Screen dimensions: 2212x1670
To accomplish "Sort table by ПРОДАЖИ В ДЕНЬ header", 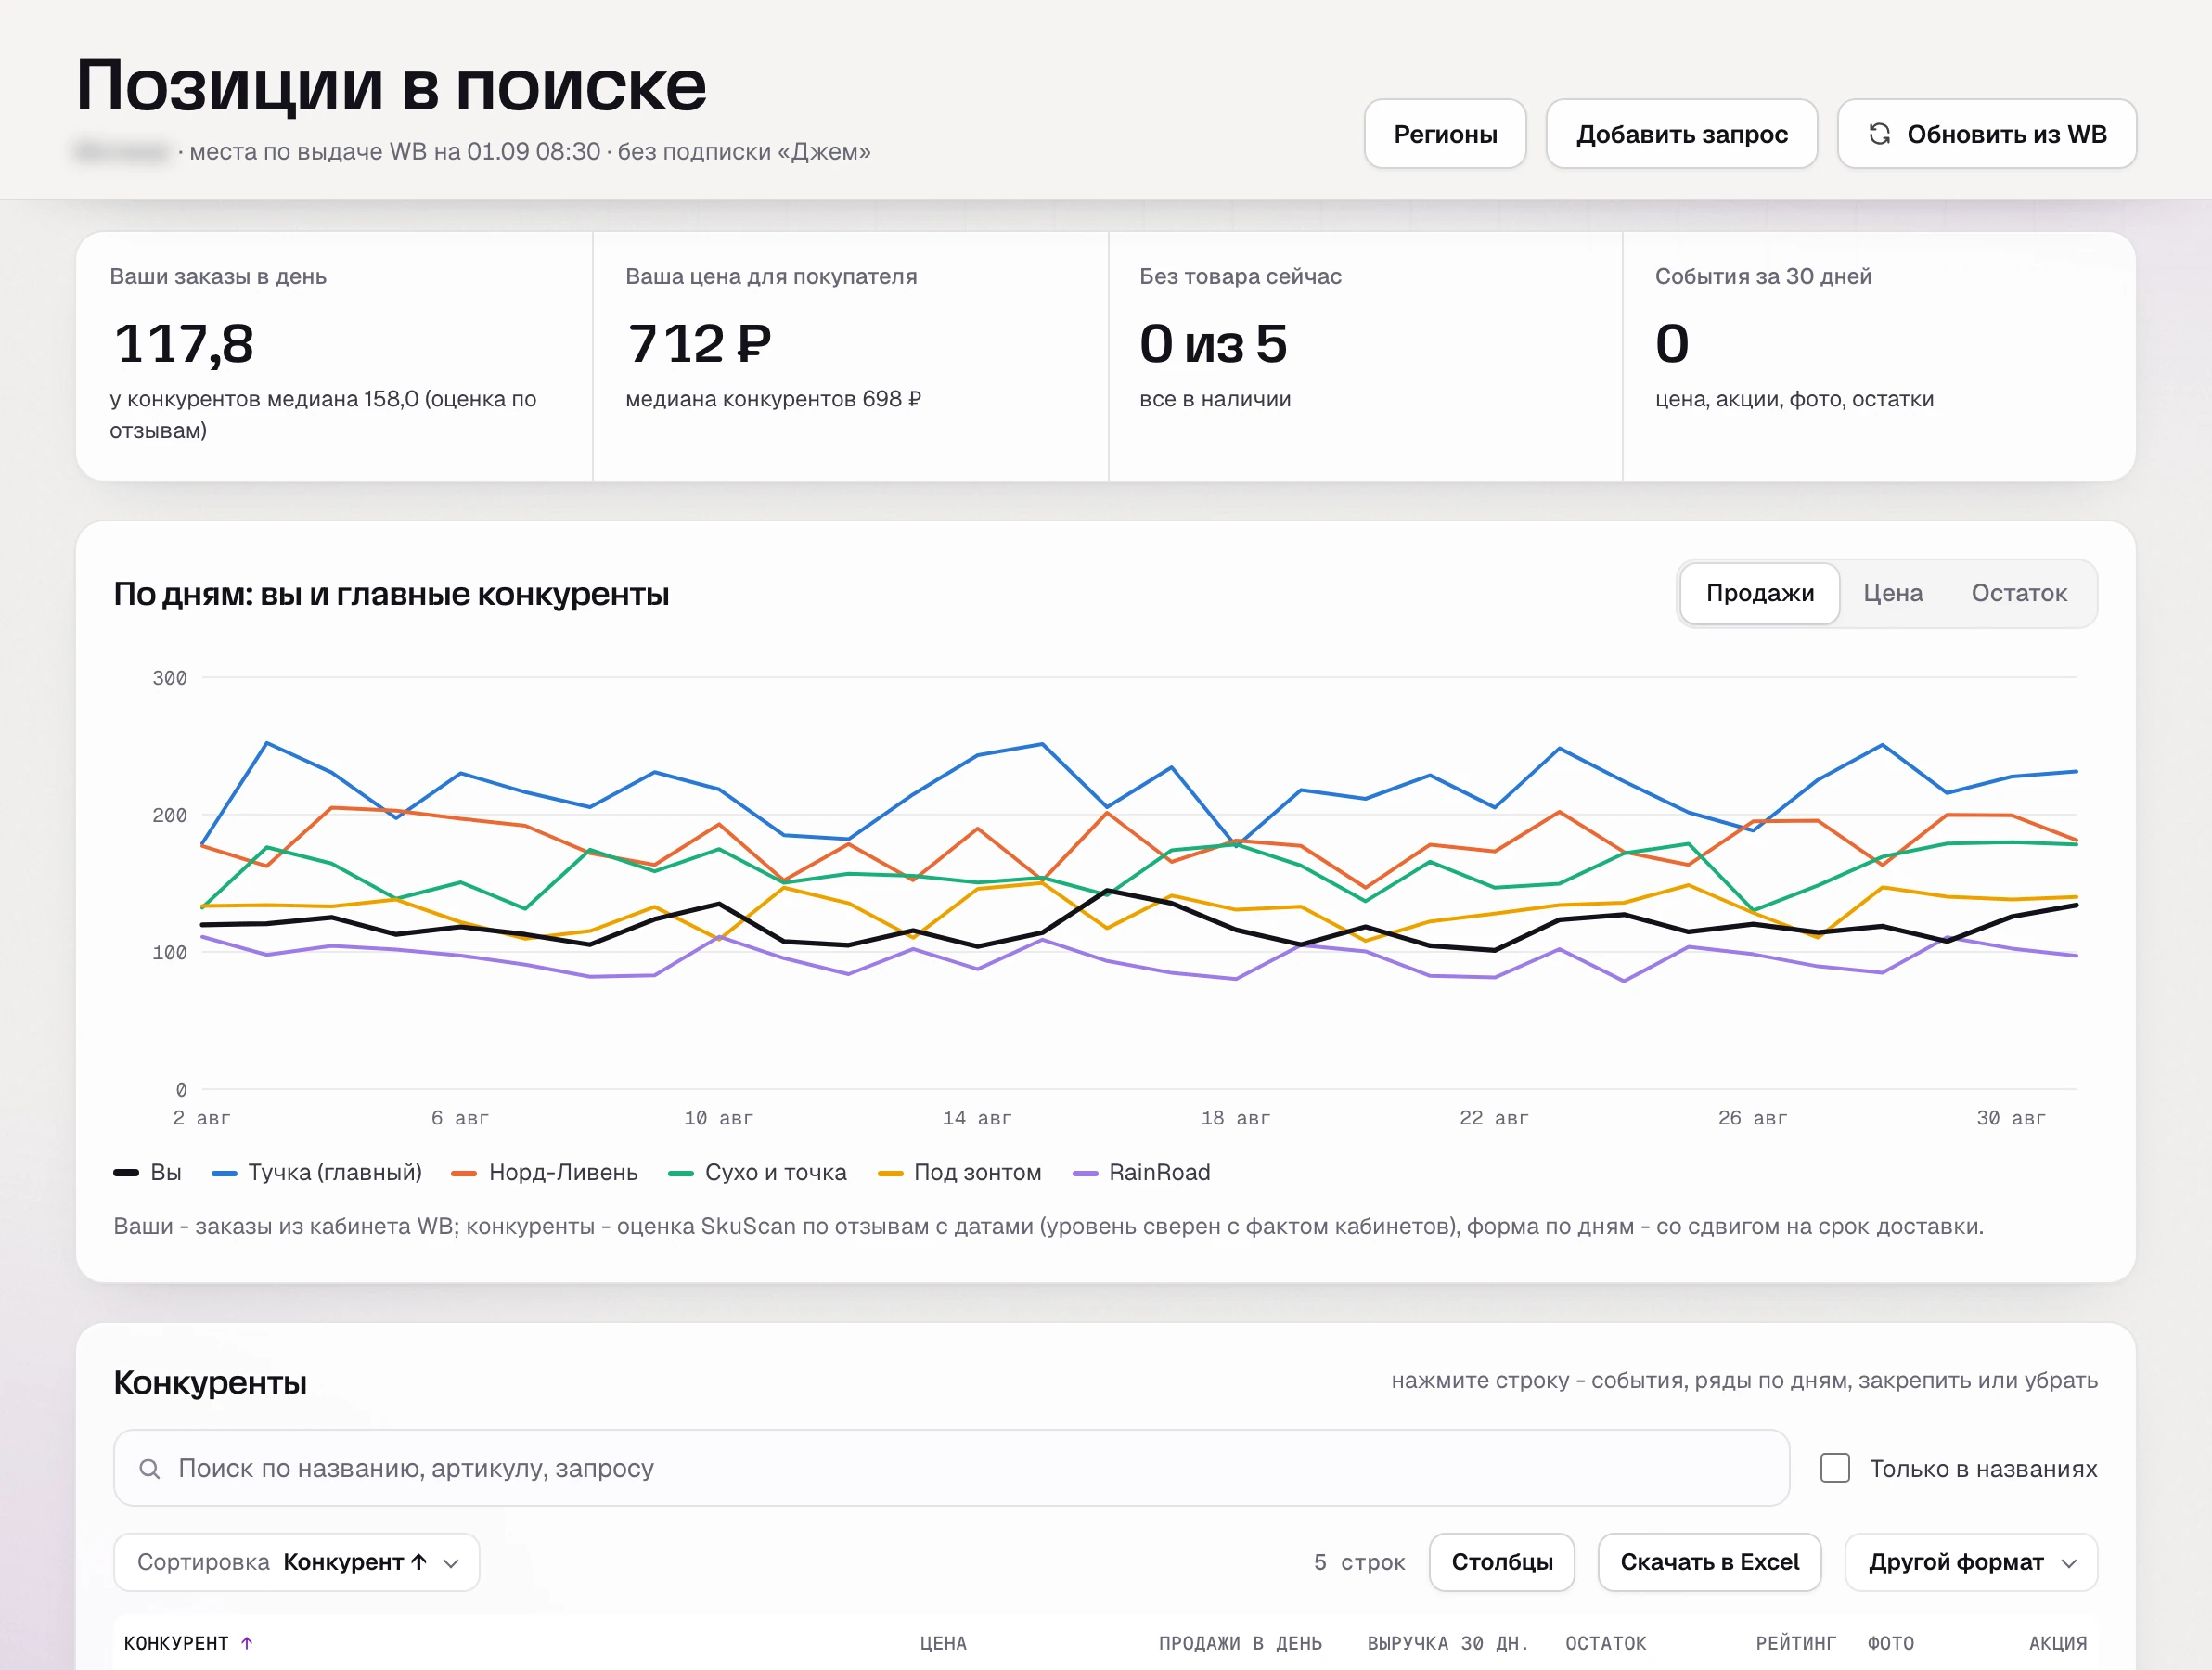I will tap(1240, 1643).
